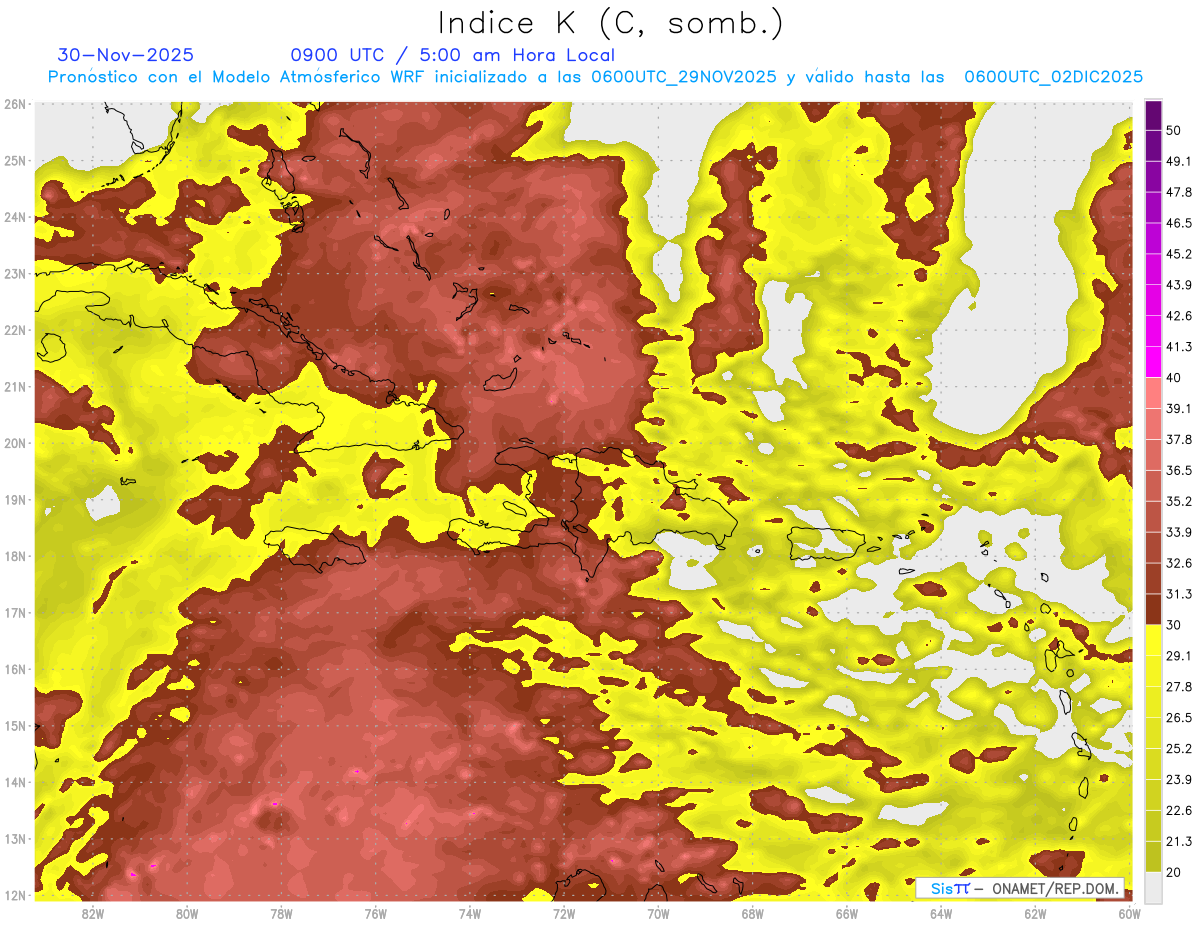Pick the bright yellow swatch between 29.1 and 30

point(1153,640)
